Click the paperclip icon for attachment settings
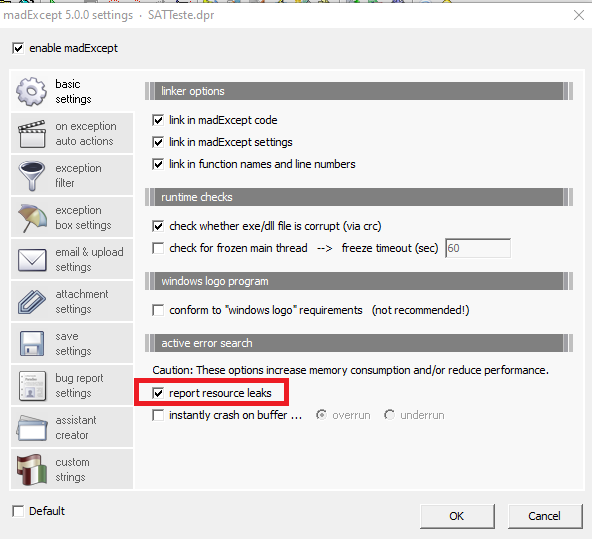592x539 pixels. (x=32, y=302)
